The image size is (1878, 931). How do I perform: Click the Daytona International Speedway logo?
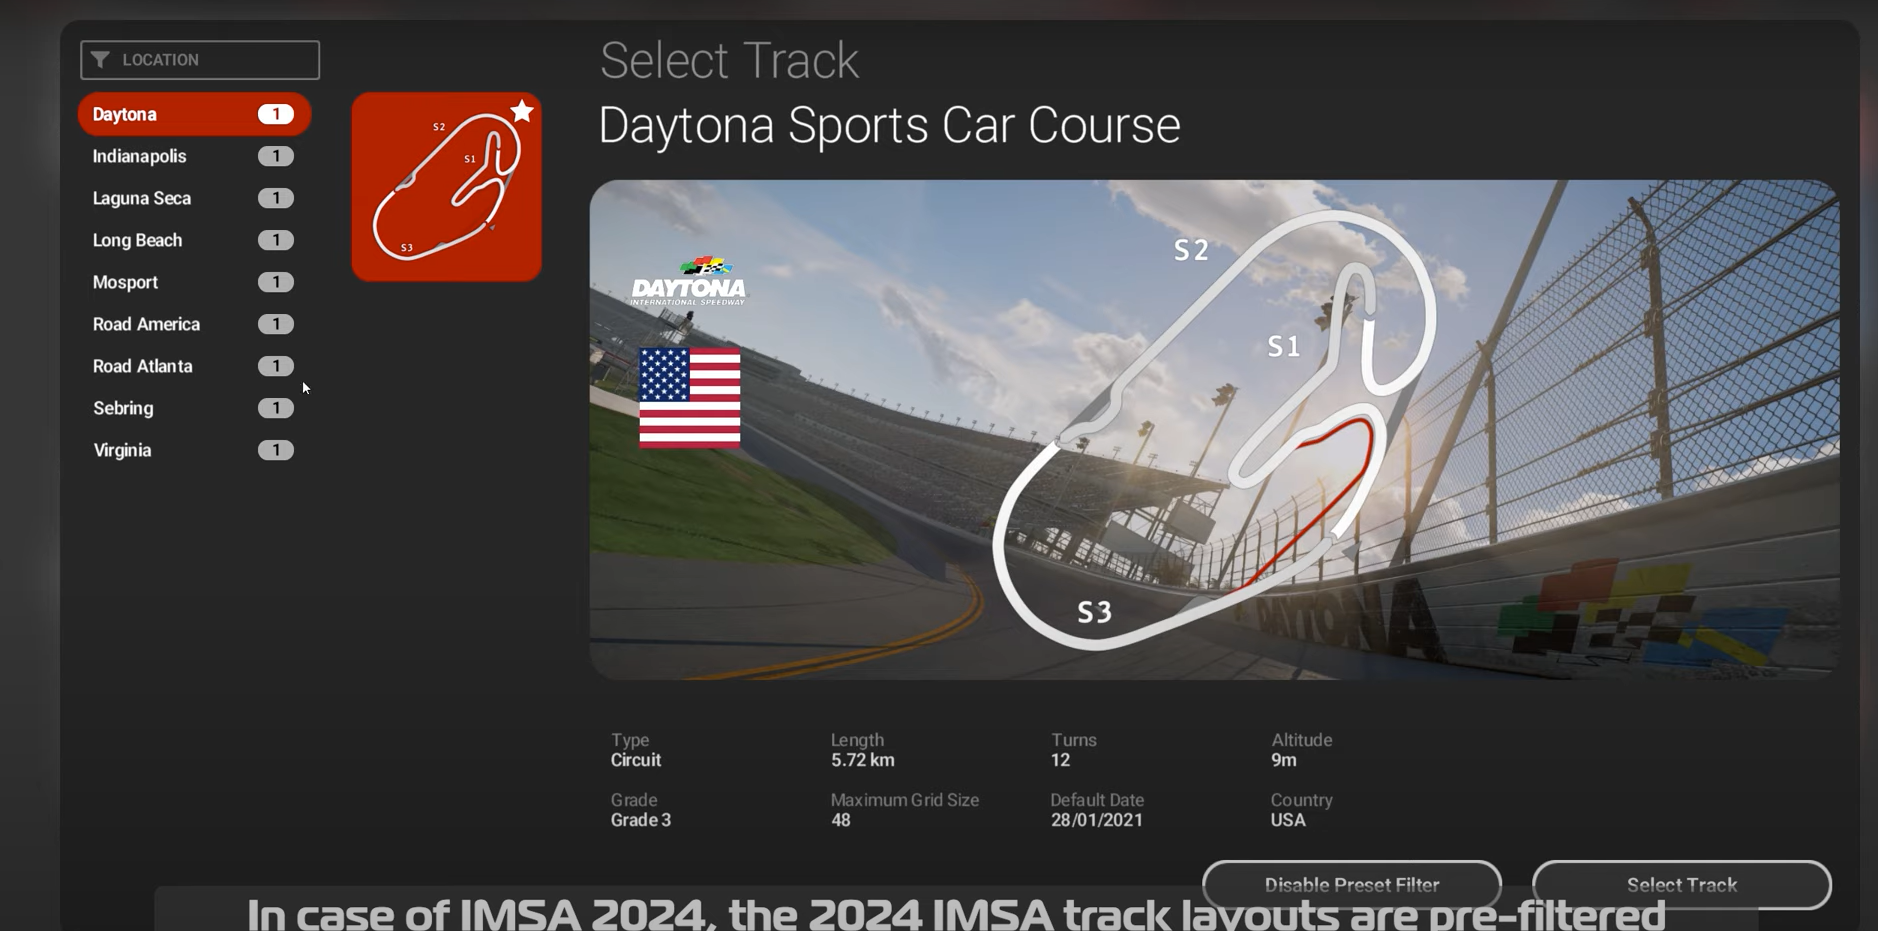coord(688,281)
